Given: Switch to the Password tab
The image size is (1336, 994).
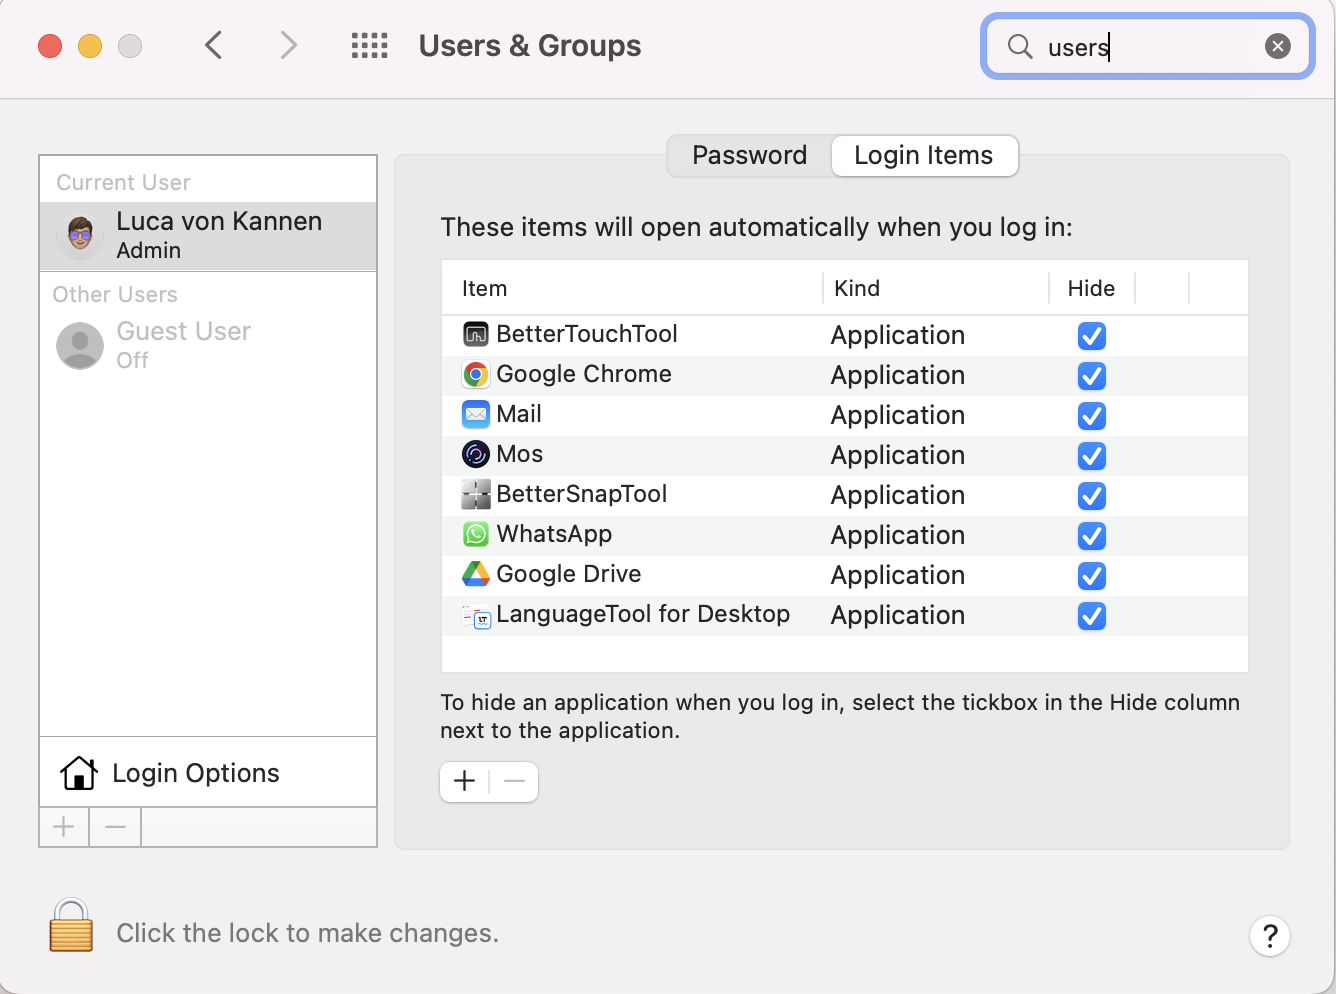Looking at the screenshot, I should click(x=749, y=156).
